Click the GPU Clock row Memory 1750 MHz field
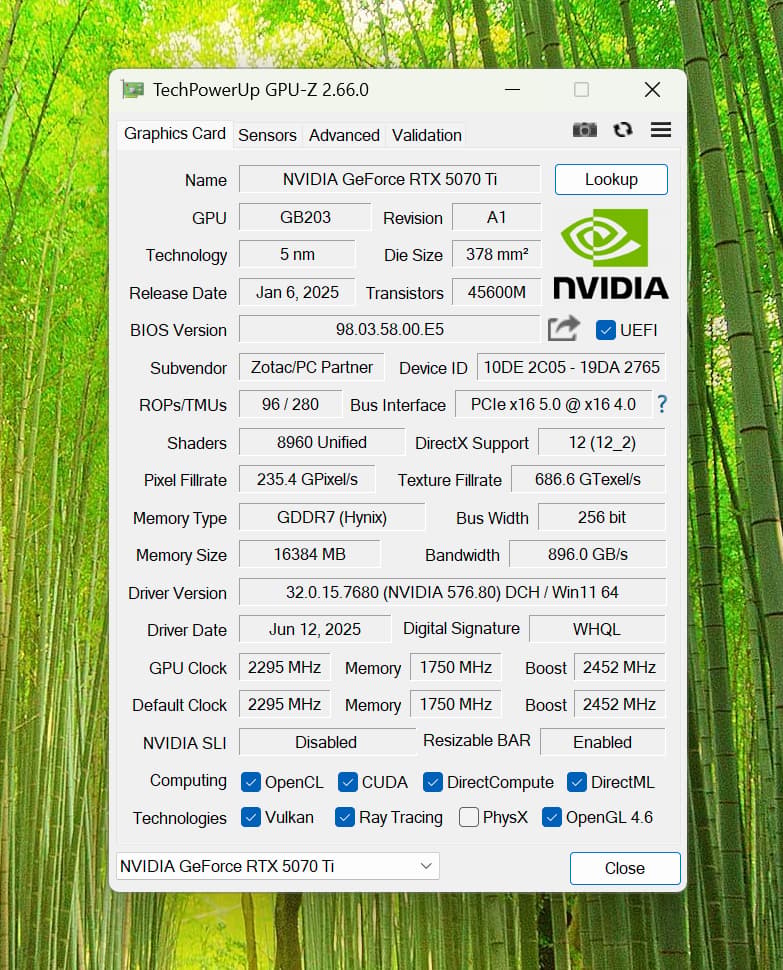This screenshot has width=783, height=970. (x=456, y=667)
